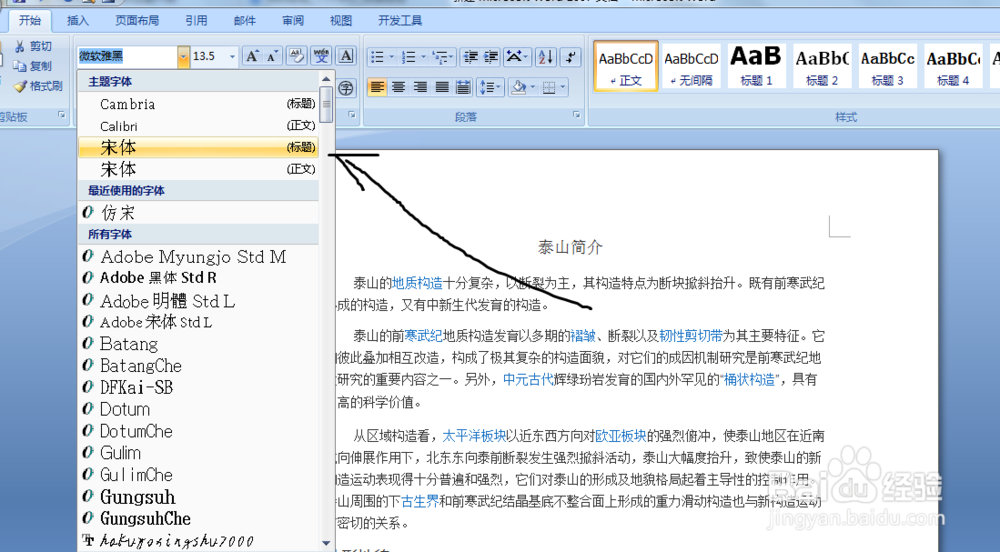Click the Clear Formatting eraser icon
Screen dimensions: 1000x552
click(x=297, y=56)
